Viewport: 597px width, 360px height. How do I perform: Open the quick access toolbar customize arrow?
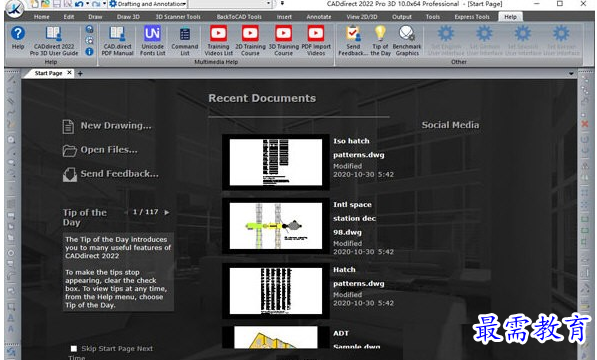[282, 3]
